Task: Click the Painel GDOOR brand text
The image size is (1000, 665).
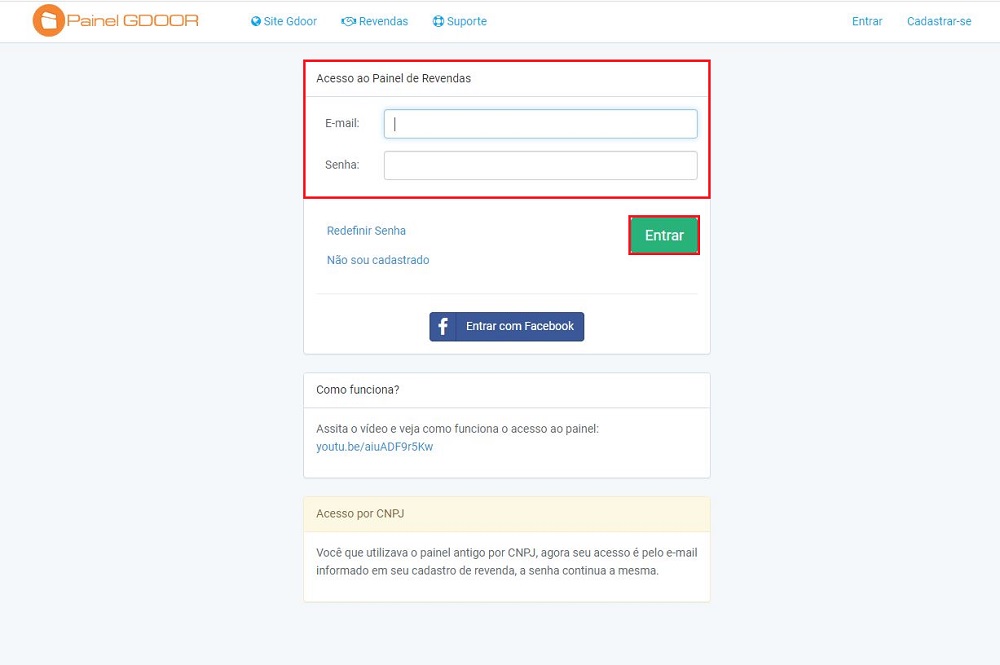Action: (133, 20)
